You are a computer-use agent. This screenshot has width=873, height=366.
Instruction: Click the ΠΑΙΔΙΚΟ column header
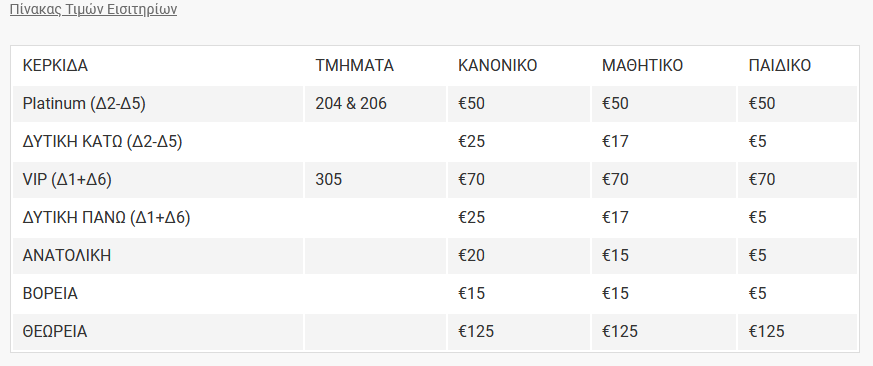[779, 66]
